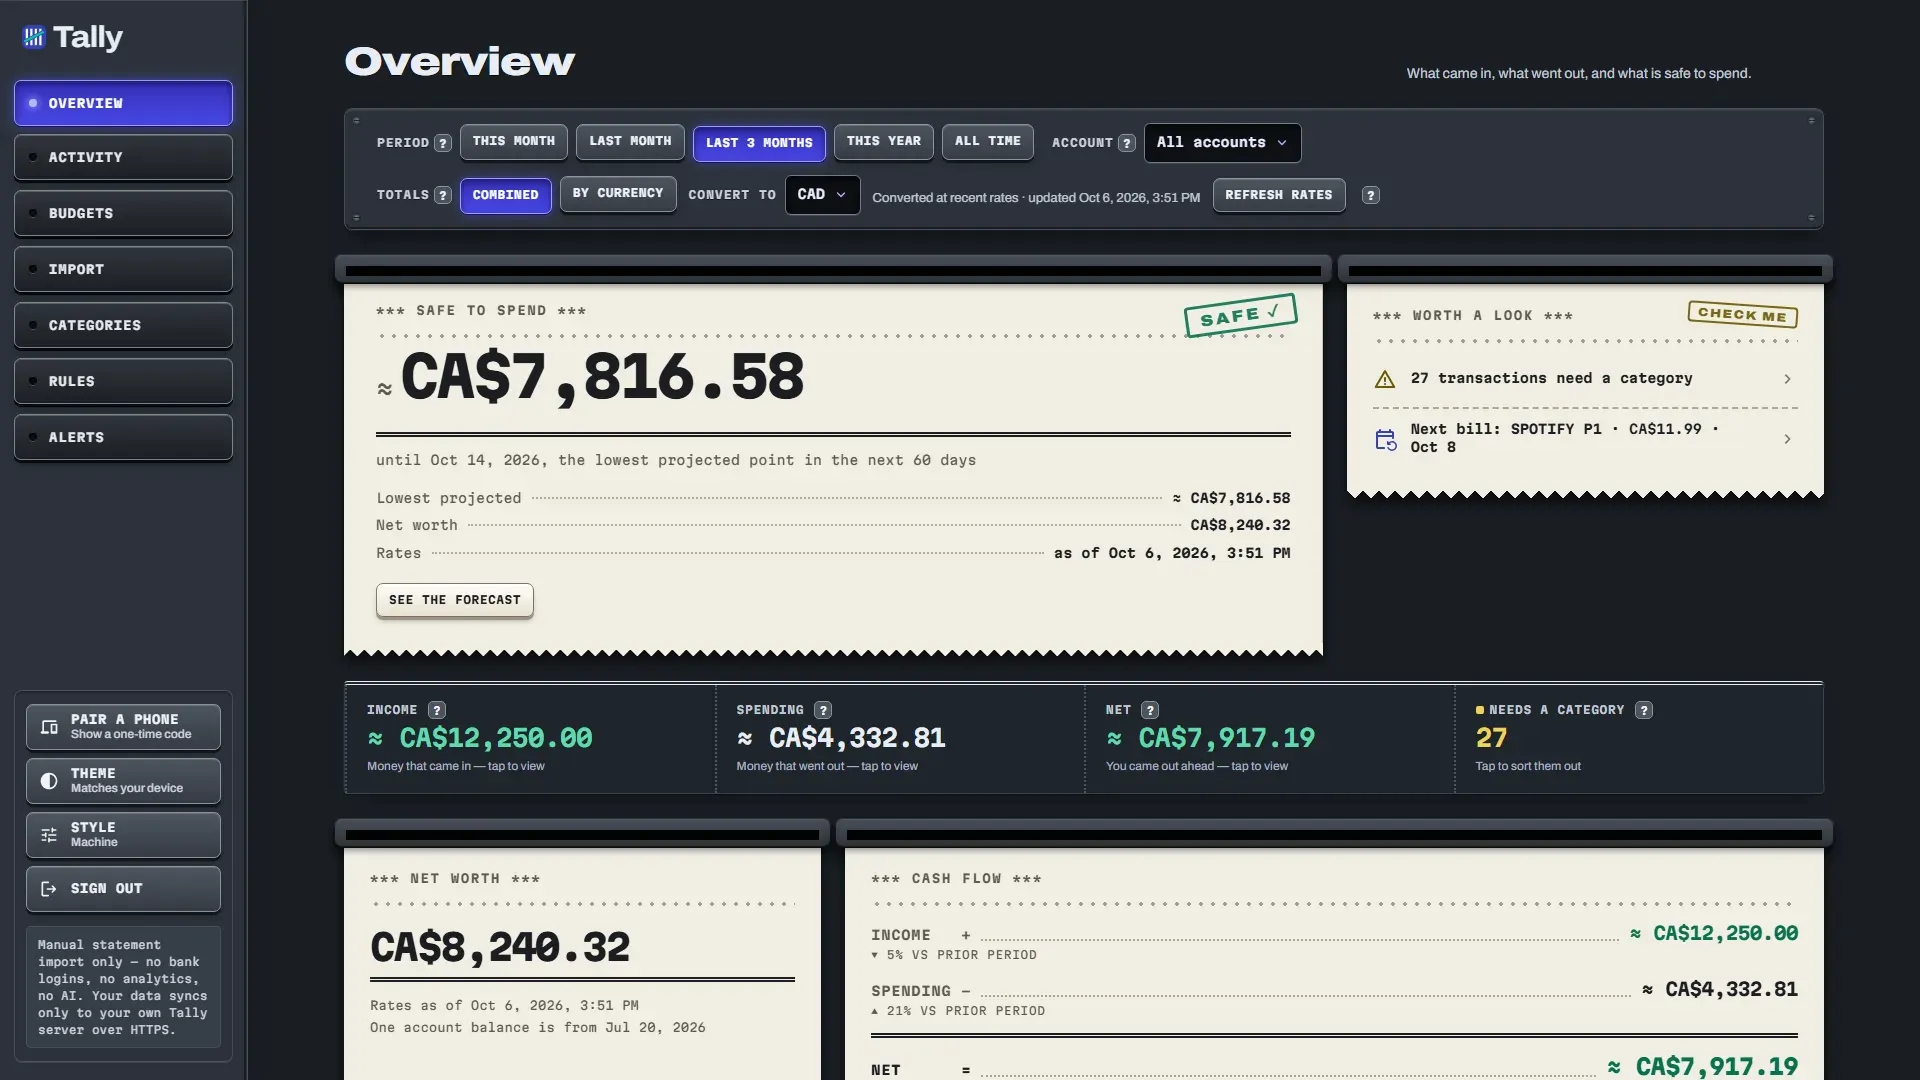Viewport: 1920px width, 1080px height.
Task: Select Last 3 Months period
Action: pyautogui.click(x=759, y=143)
